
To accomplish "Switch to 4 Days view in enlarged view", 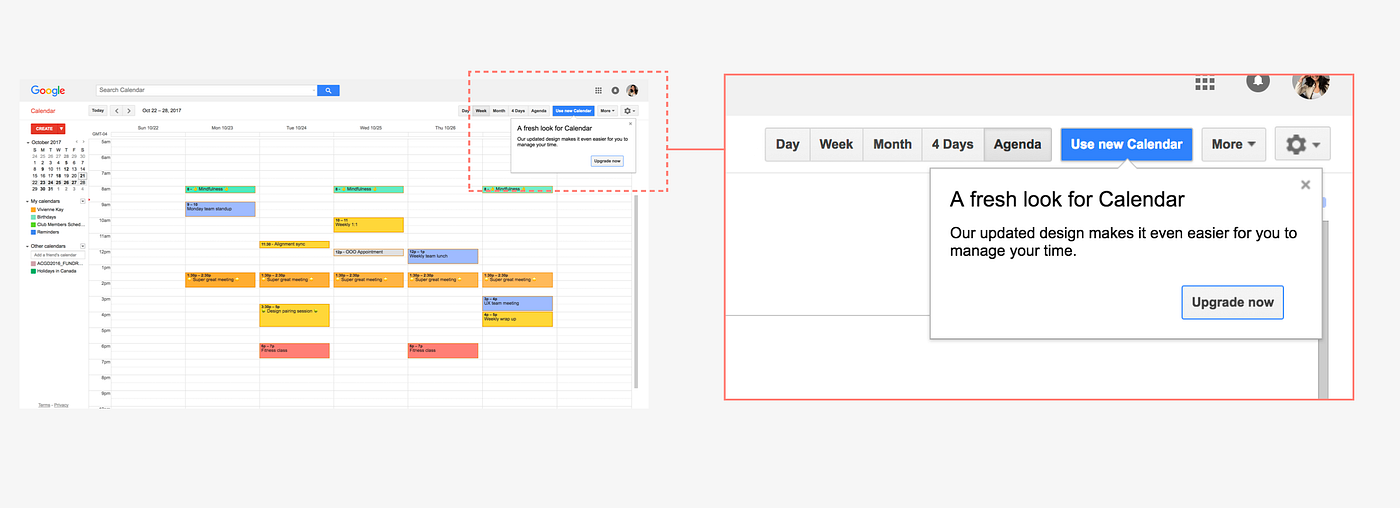I will tap(953, 144).
